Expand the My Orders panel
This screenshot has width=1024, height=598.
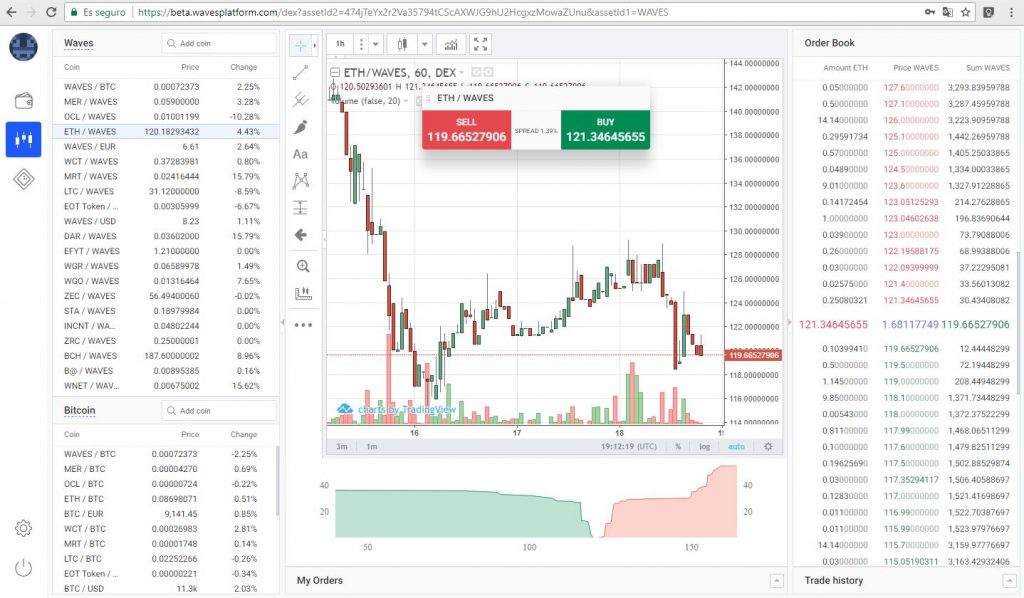(776, 580)
